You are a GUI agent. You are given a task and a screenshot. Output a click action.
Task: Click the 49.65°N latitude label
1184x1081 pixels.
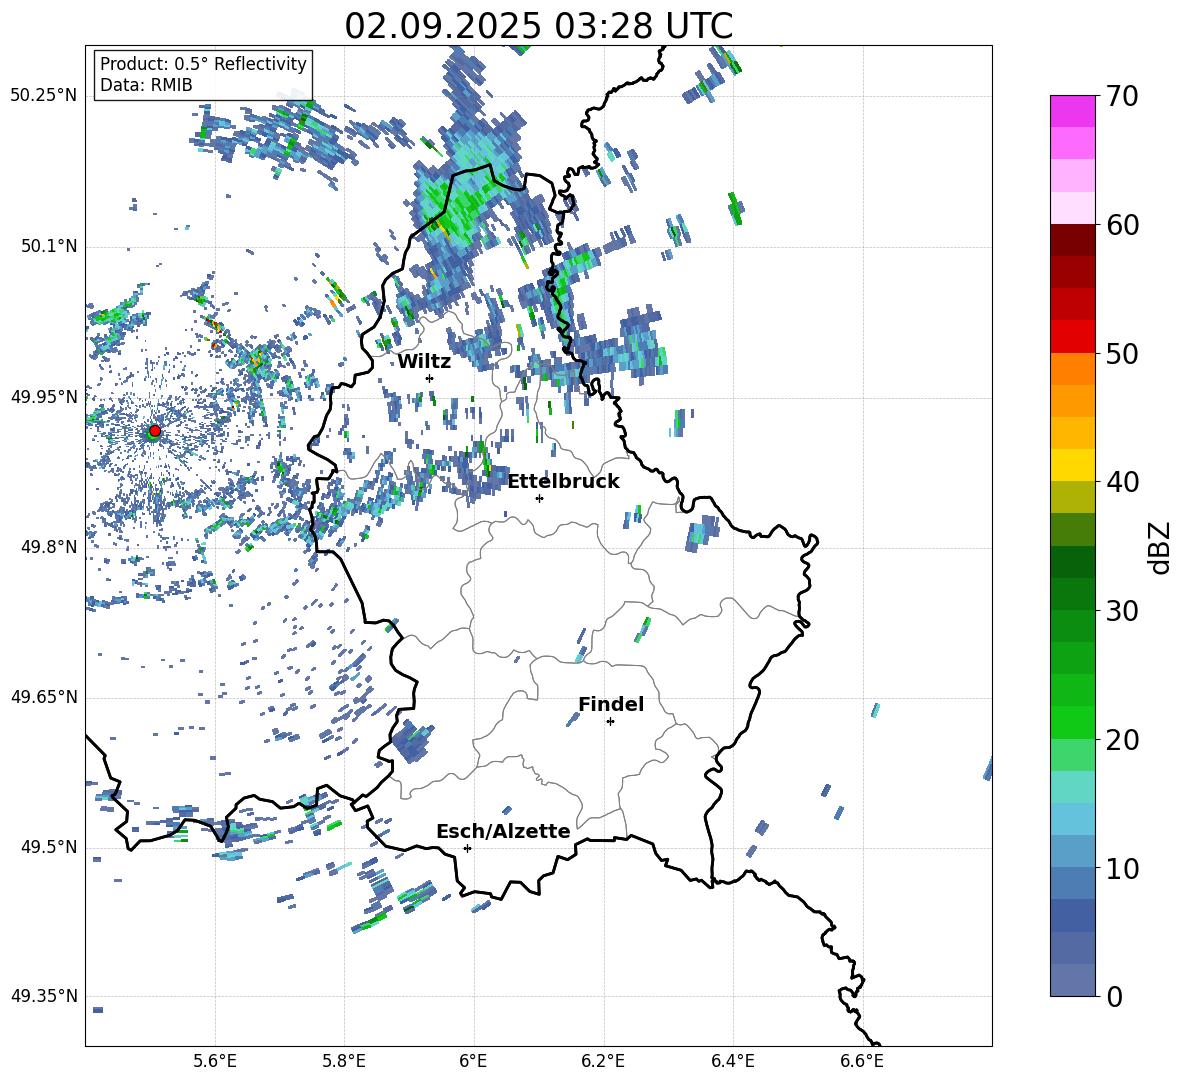coord(44,697)
